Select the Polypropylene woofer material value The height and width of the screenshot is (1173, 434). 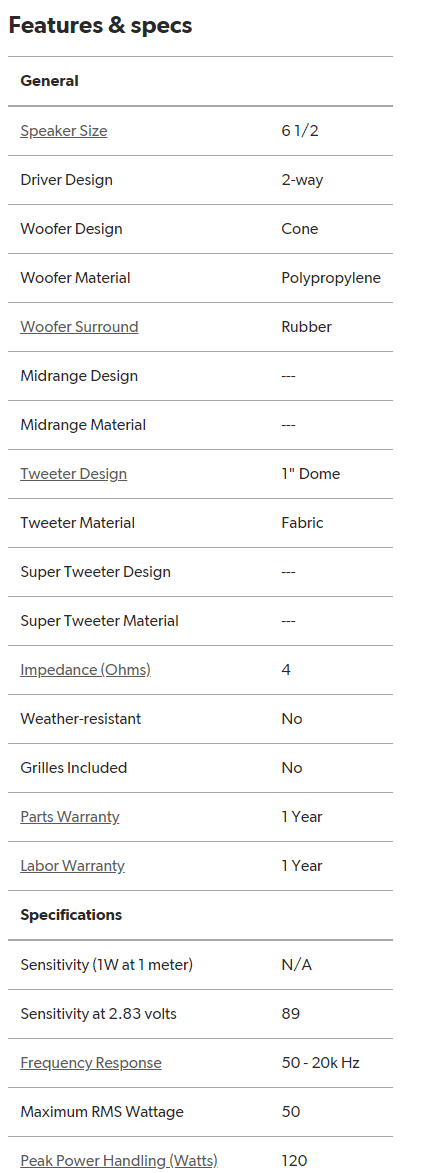pos(331,278)
